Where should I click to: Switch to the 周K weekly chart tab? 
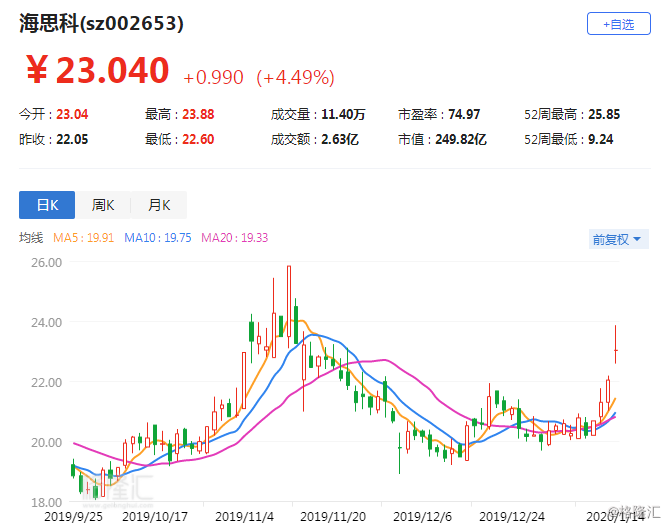(103, 205)
